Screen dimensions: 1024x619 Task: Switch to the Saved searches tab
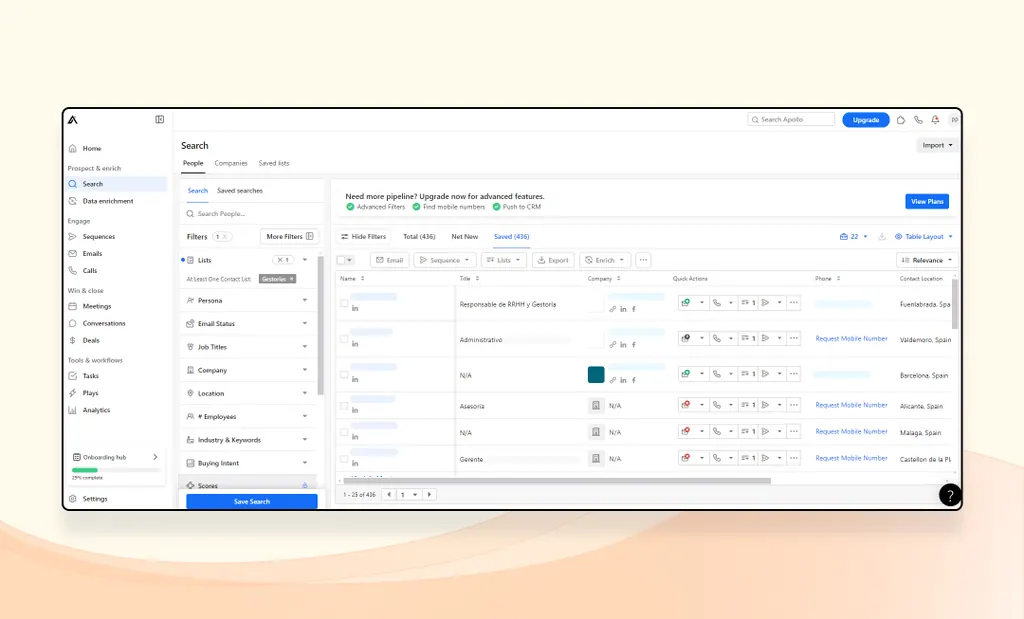click(x=240, y=191)
